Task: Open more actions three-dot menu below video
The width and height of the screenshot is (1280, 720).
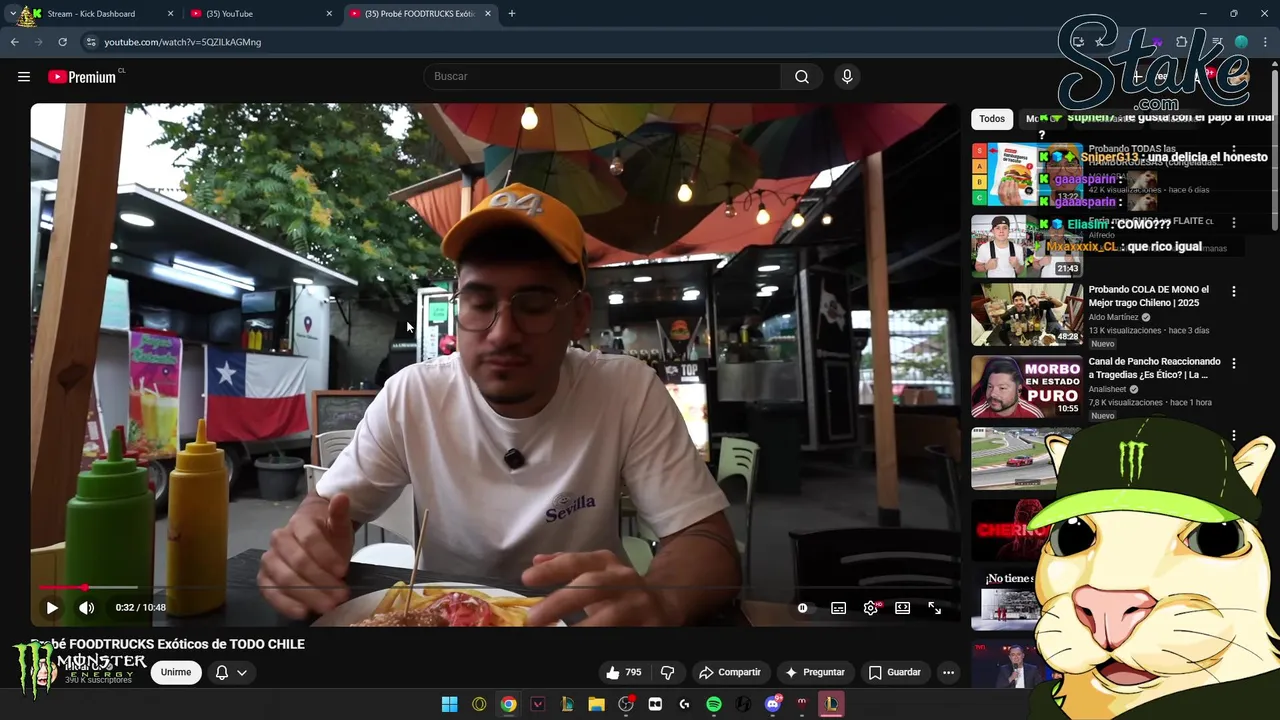Action: 948,672
